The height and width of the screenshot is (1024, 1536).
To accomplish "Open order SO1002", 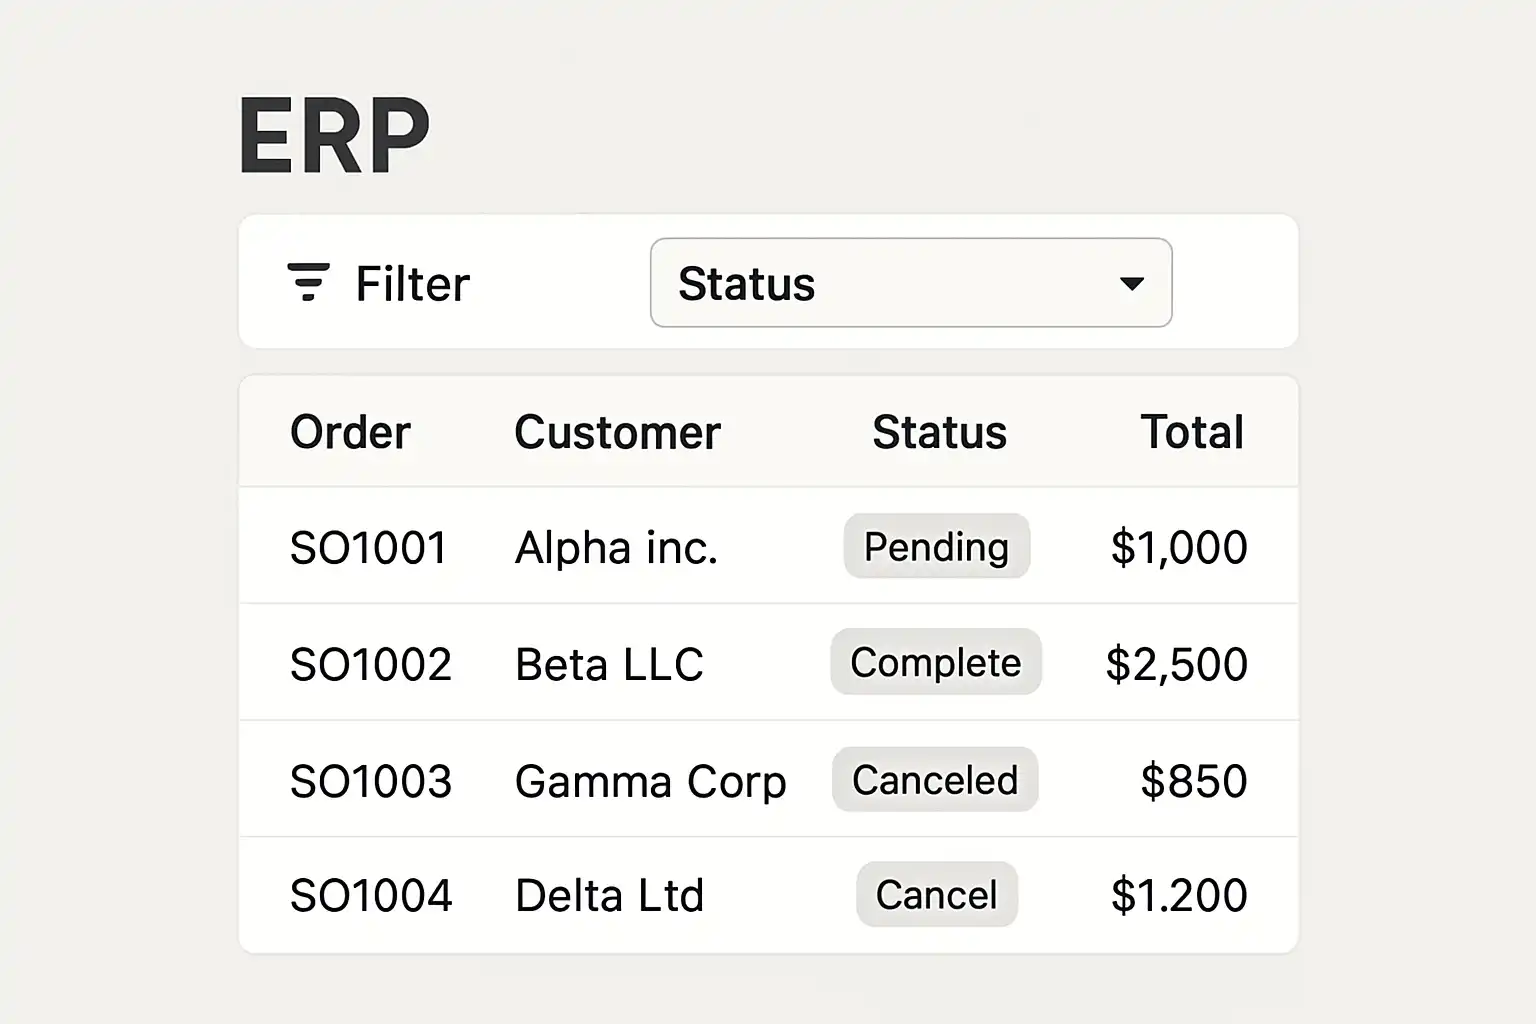I will point(370,664).
